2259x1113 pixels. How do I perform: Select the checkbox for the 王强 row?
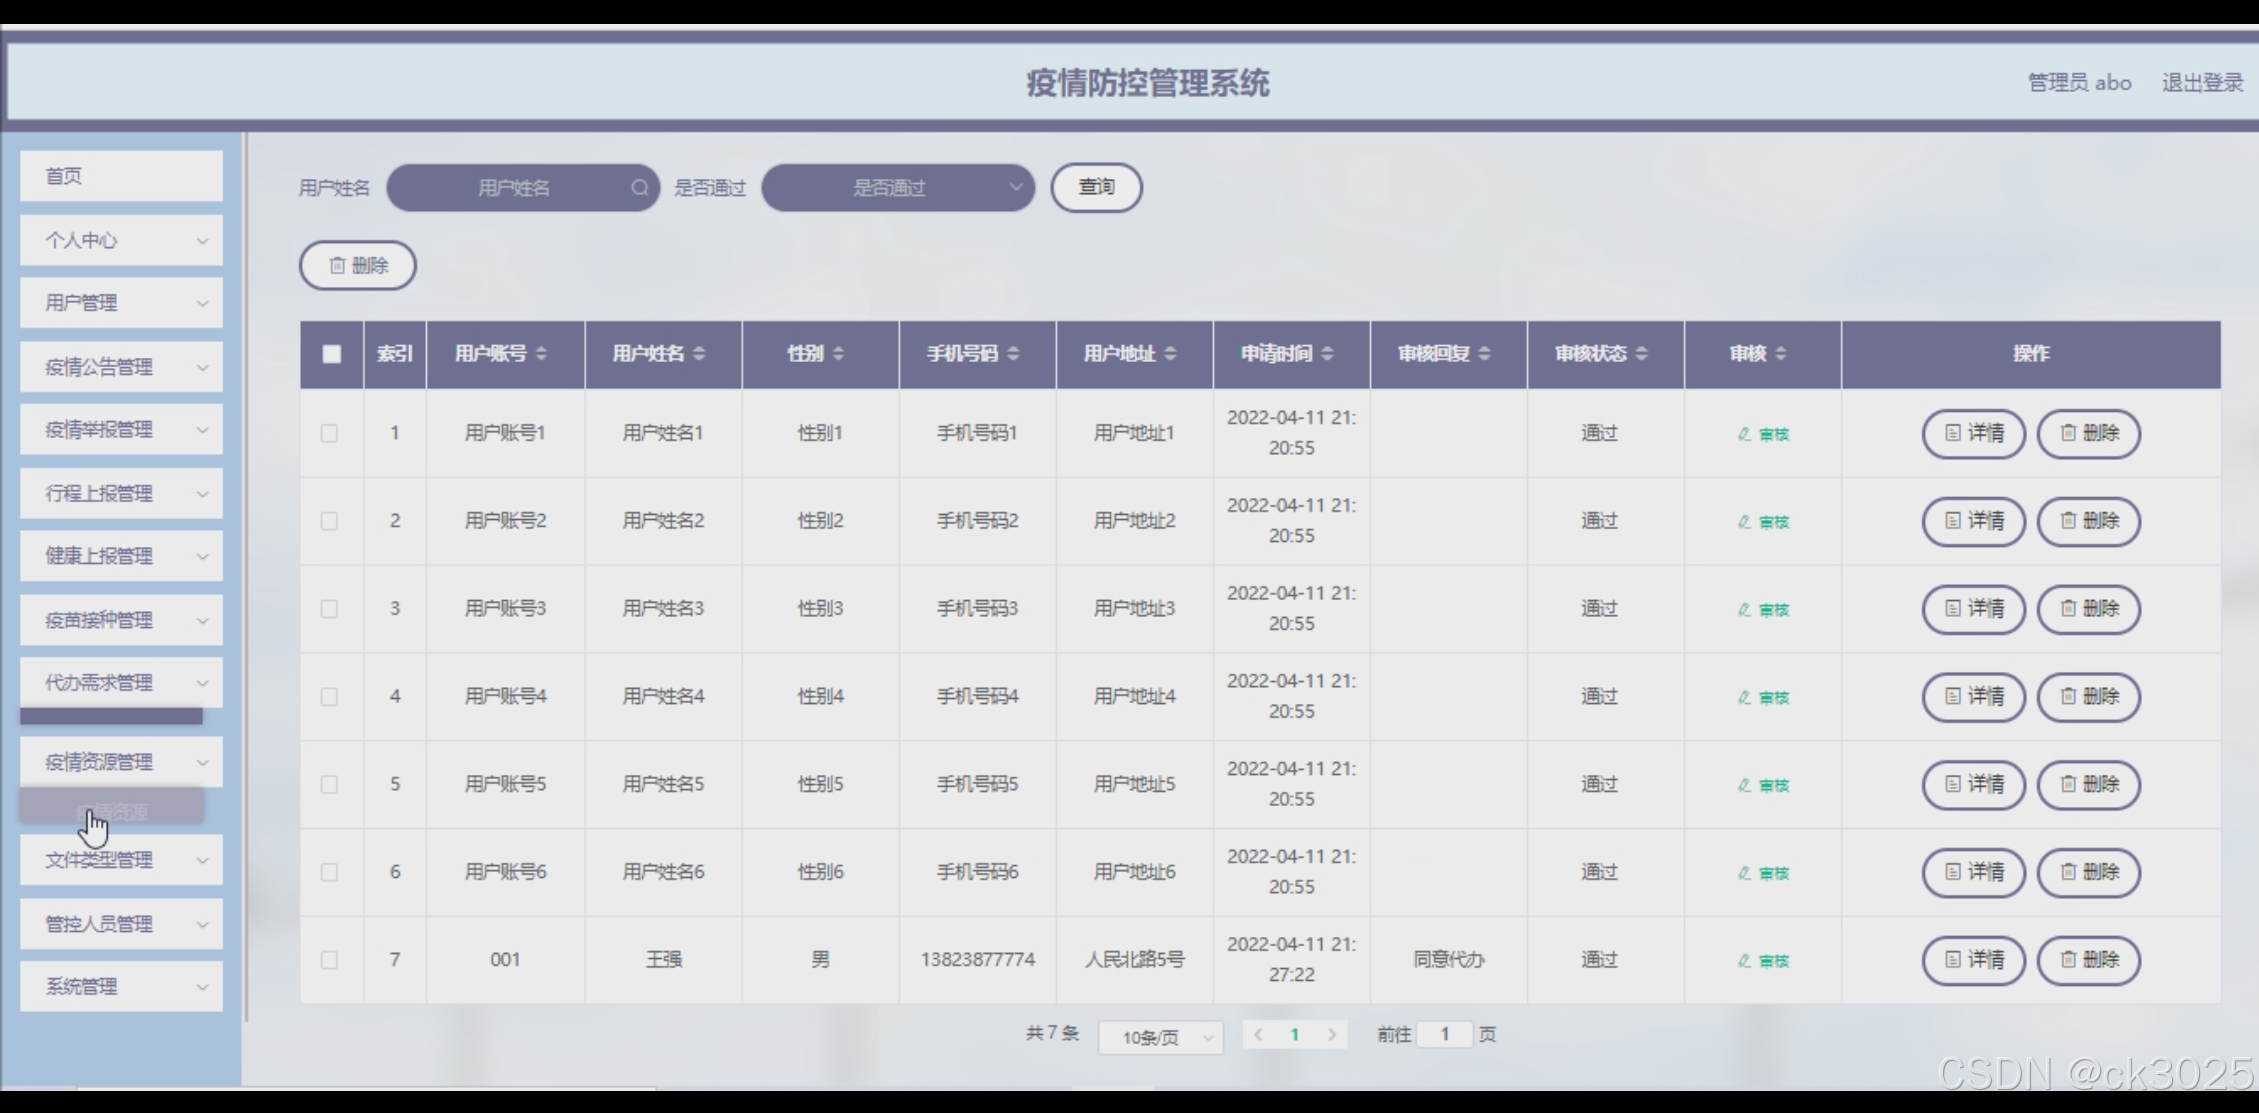pos(329,960)
